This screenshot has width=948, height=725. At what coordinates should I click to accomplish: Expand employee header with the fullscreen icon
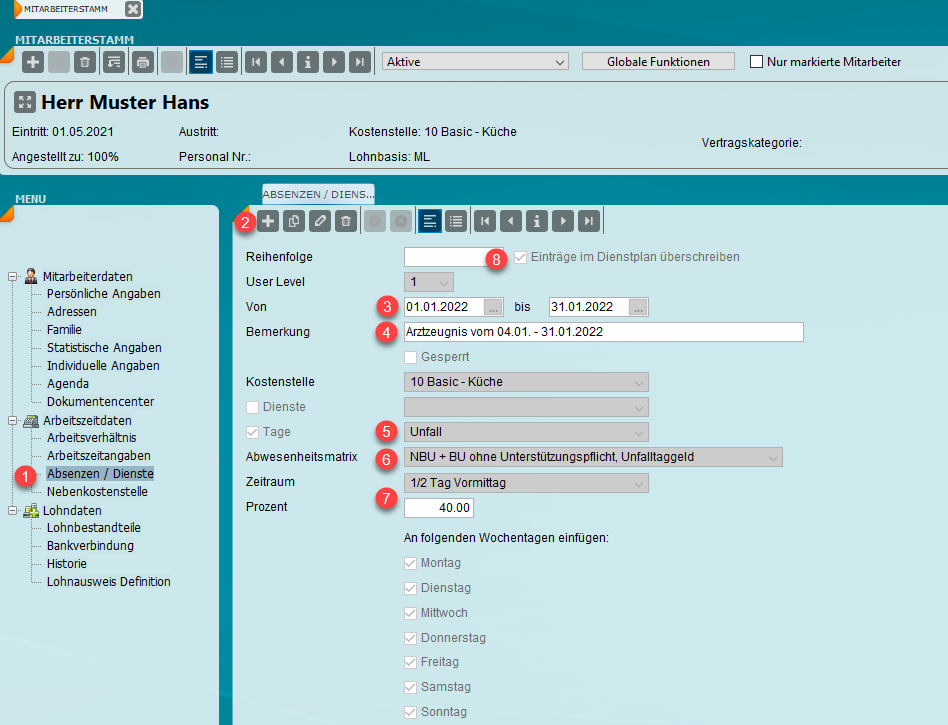point(25,103)
